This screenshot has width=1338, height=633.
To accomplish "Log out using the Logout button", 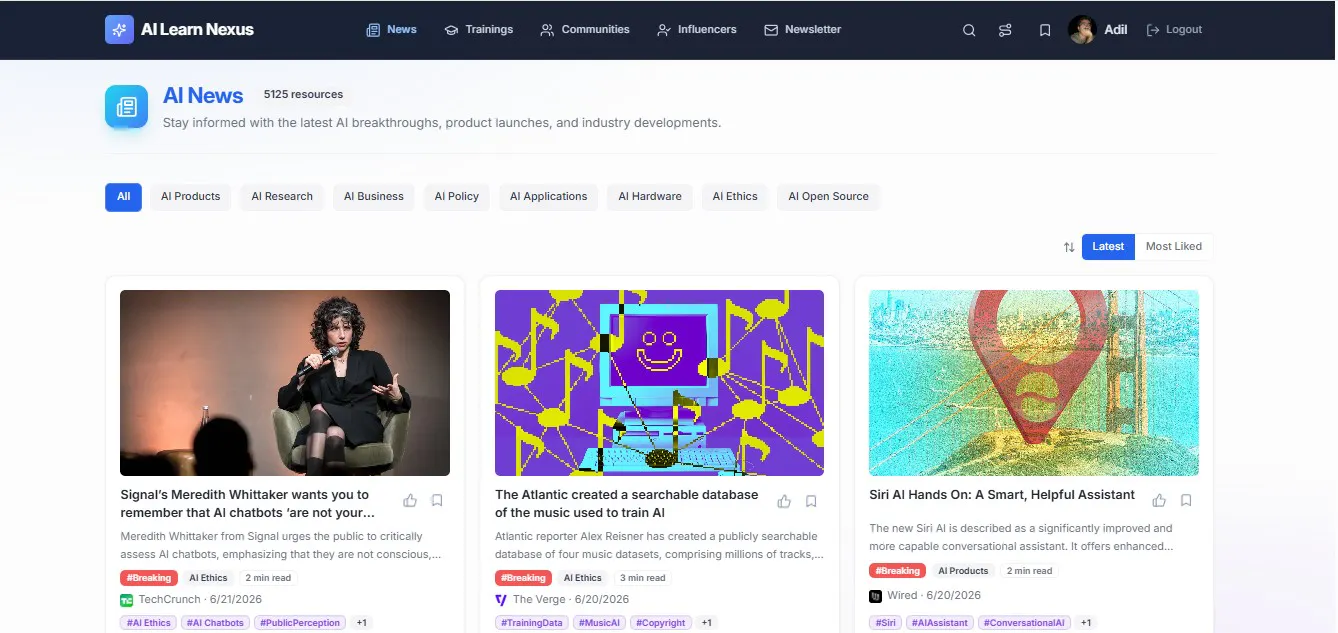I will 1174,30.
